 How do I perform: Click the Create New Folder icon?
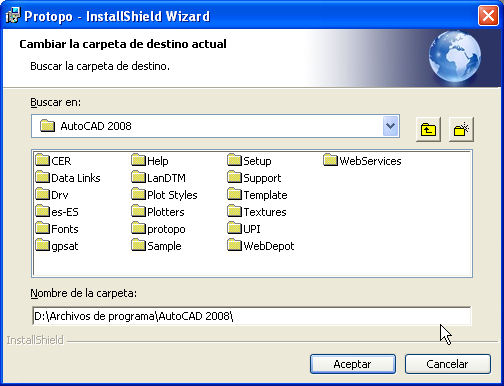pyautogui.click(x=461, y=129)
